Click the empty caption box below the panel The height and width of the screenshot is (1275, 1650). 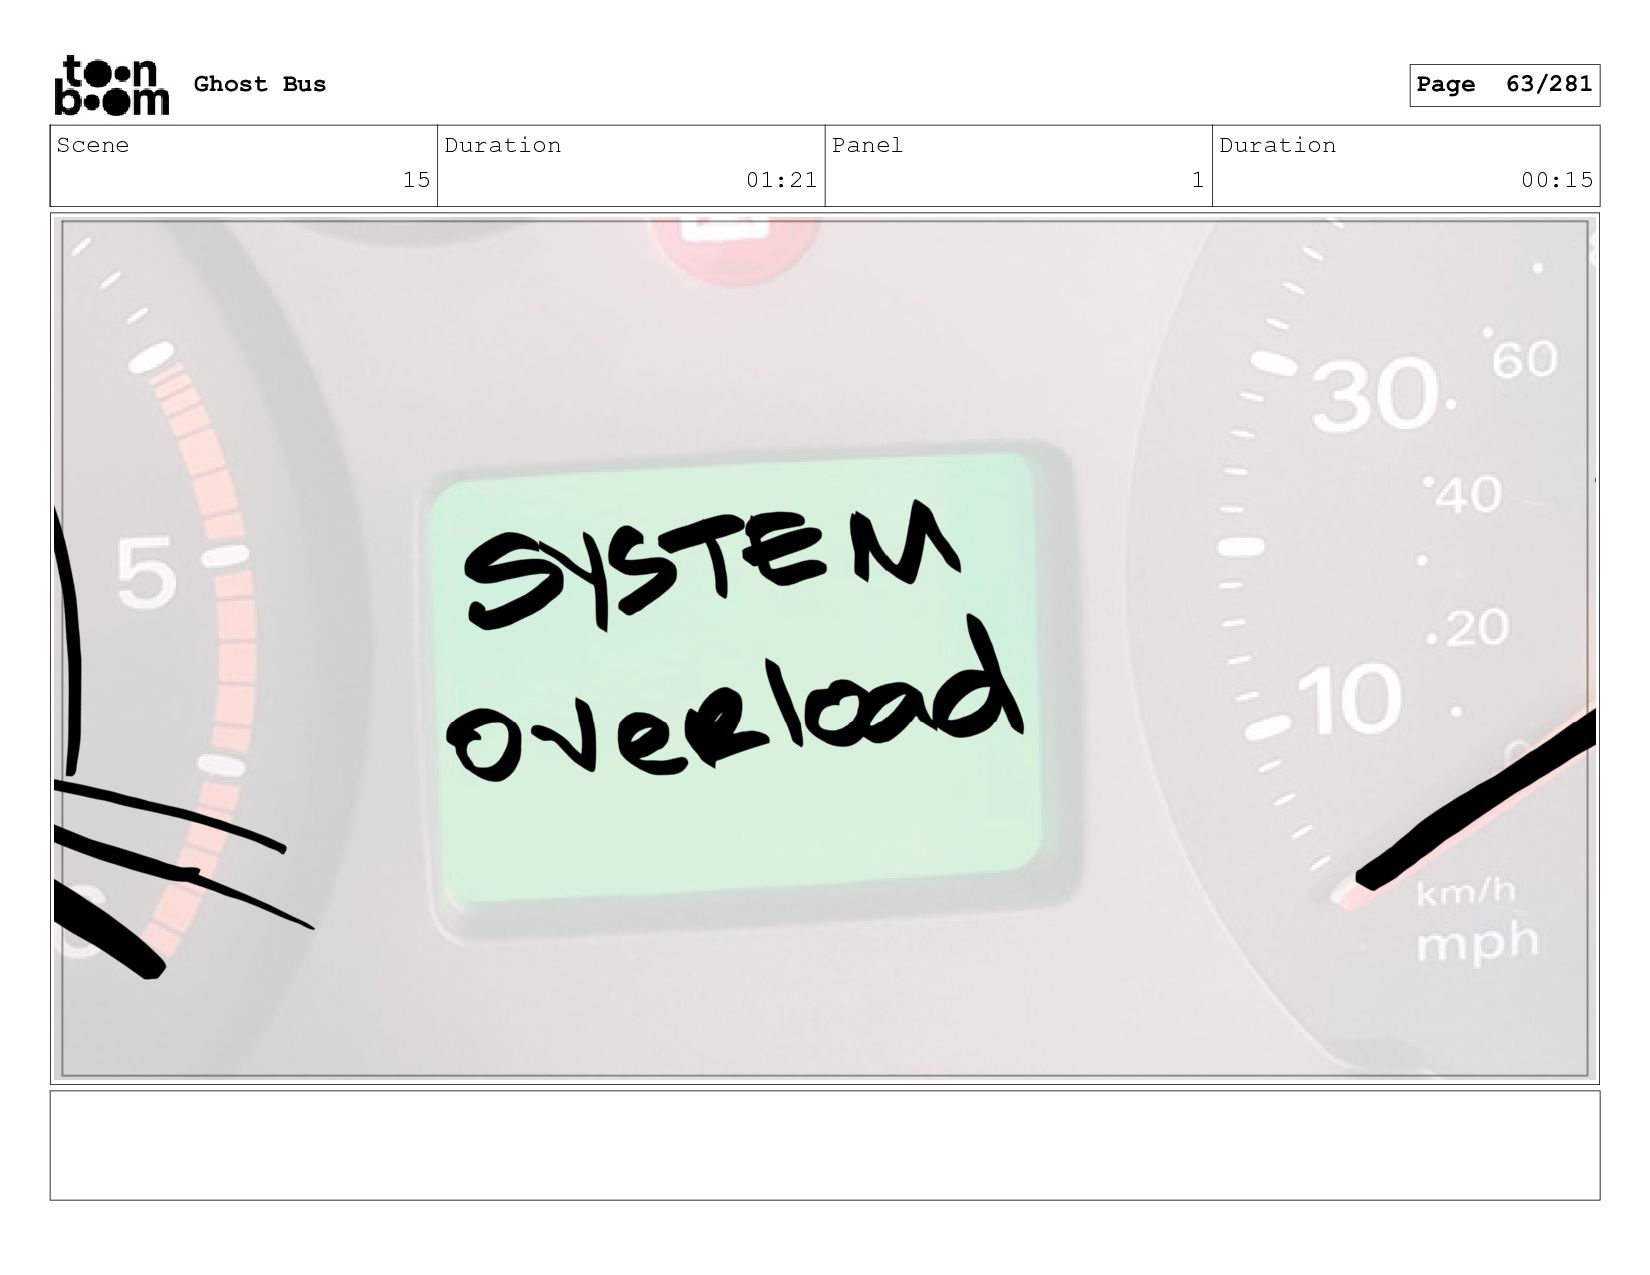(825, 1145)
